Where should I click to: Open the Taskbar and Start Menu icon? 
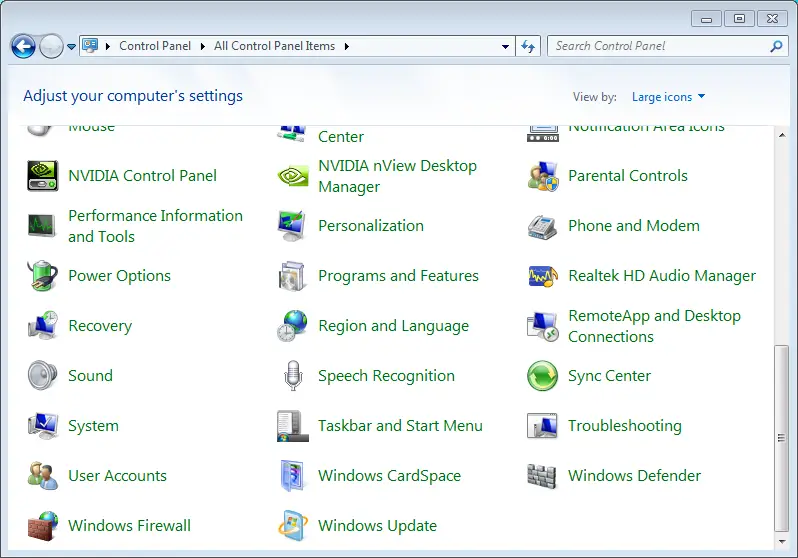point(293,426)
